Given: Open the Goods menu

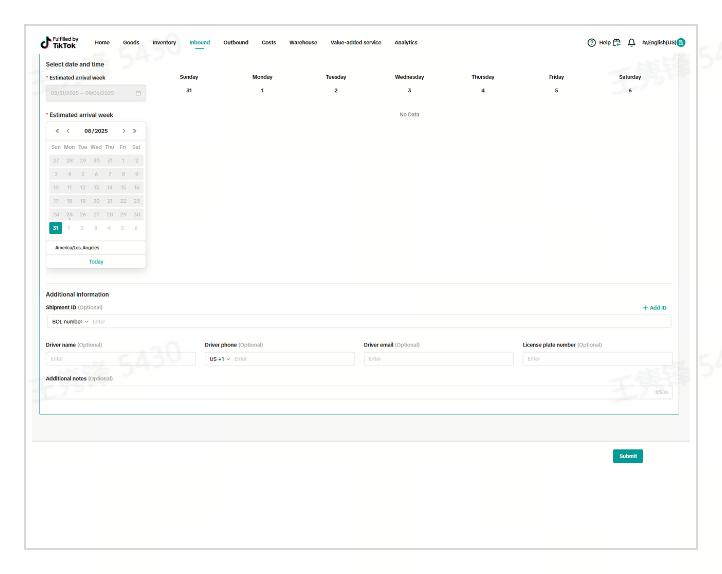Looking at the screenshot, I should tap(131, 42).
